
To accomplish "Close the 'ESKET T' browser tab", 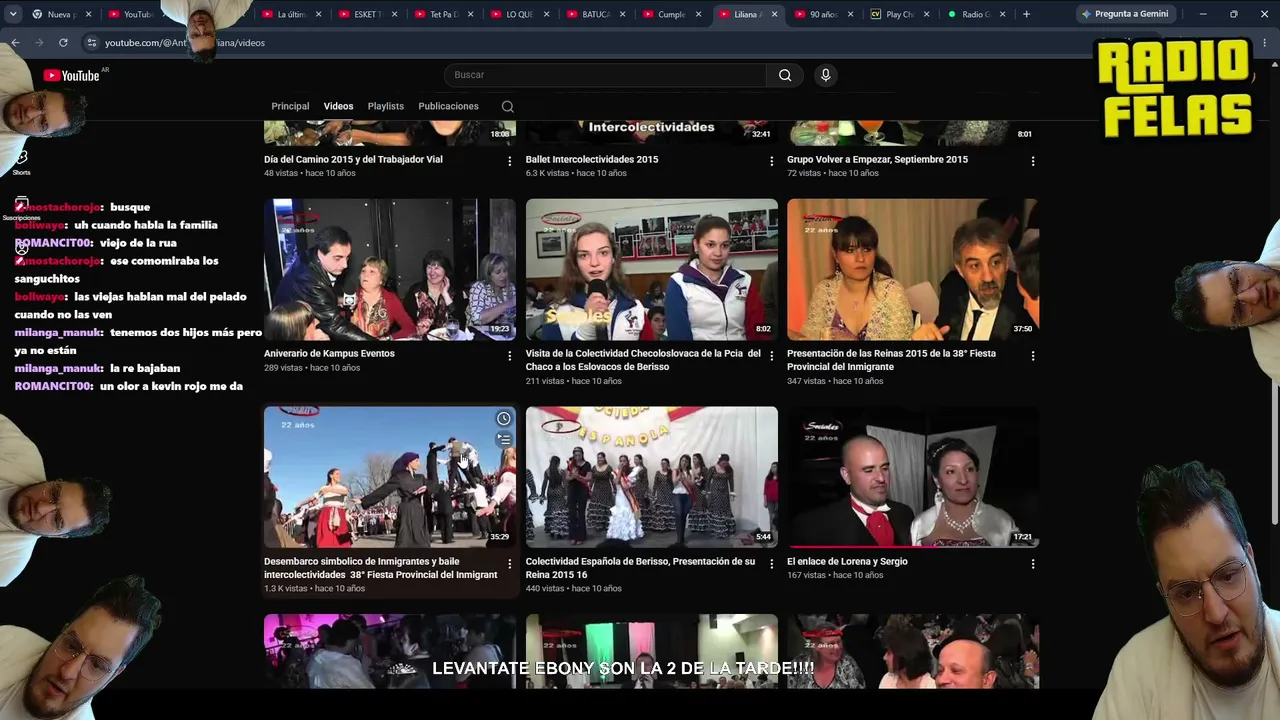I will click(x=395, y=14).
